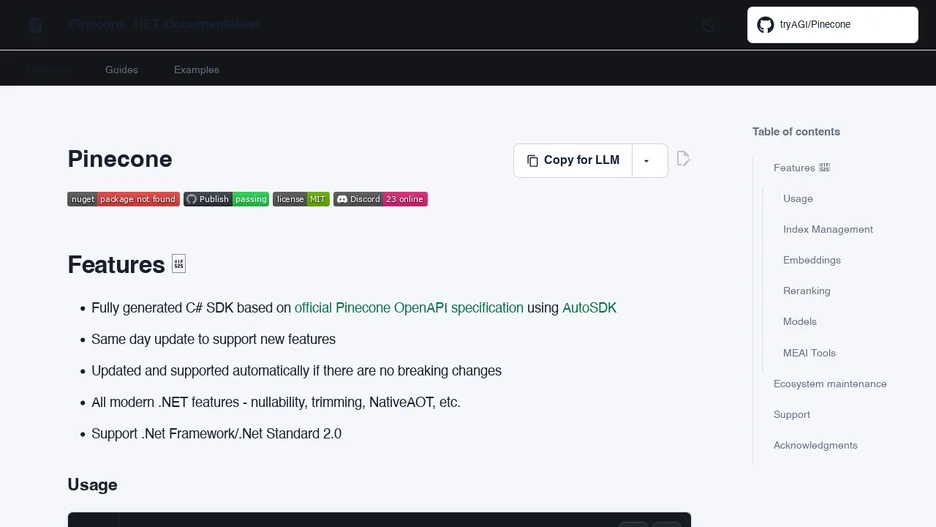936x527 pixels.
Task: Click the GitHub octocat icon
Action: [765, 24]
